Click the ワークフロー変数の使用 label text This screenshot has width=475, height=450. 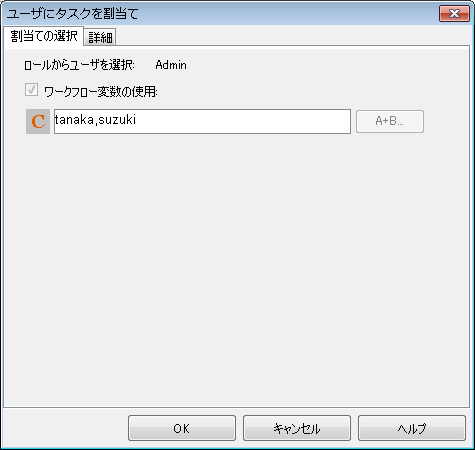coord(101,91)
